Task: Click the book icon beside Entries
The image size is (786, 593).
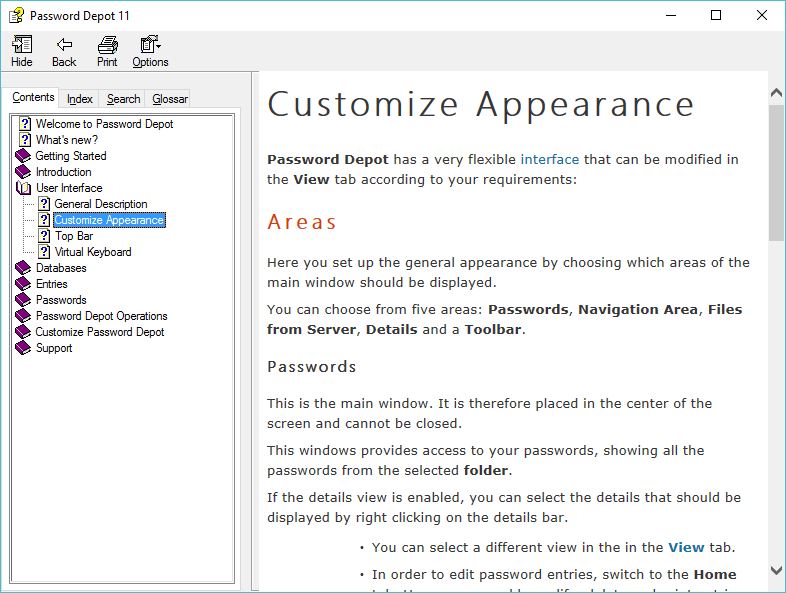Action: tap(23, 284)
